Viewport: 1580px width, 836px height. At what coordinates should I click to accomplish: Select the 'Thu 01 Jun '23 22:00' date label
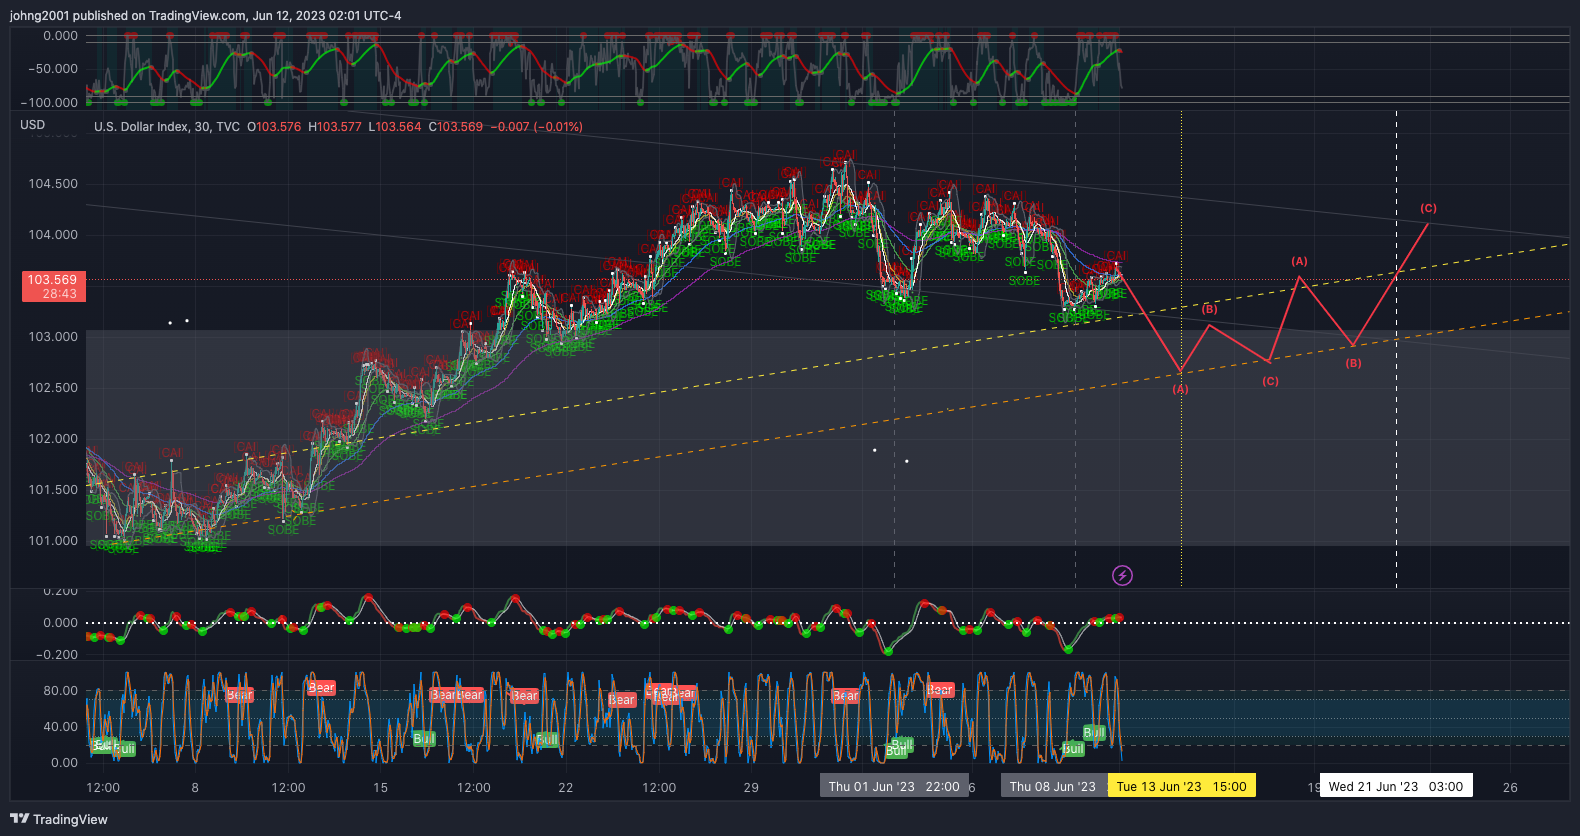pyautogui.click(x=894, y=787)
